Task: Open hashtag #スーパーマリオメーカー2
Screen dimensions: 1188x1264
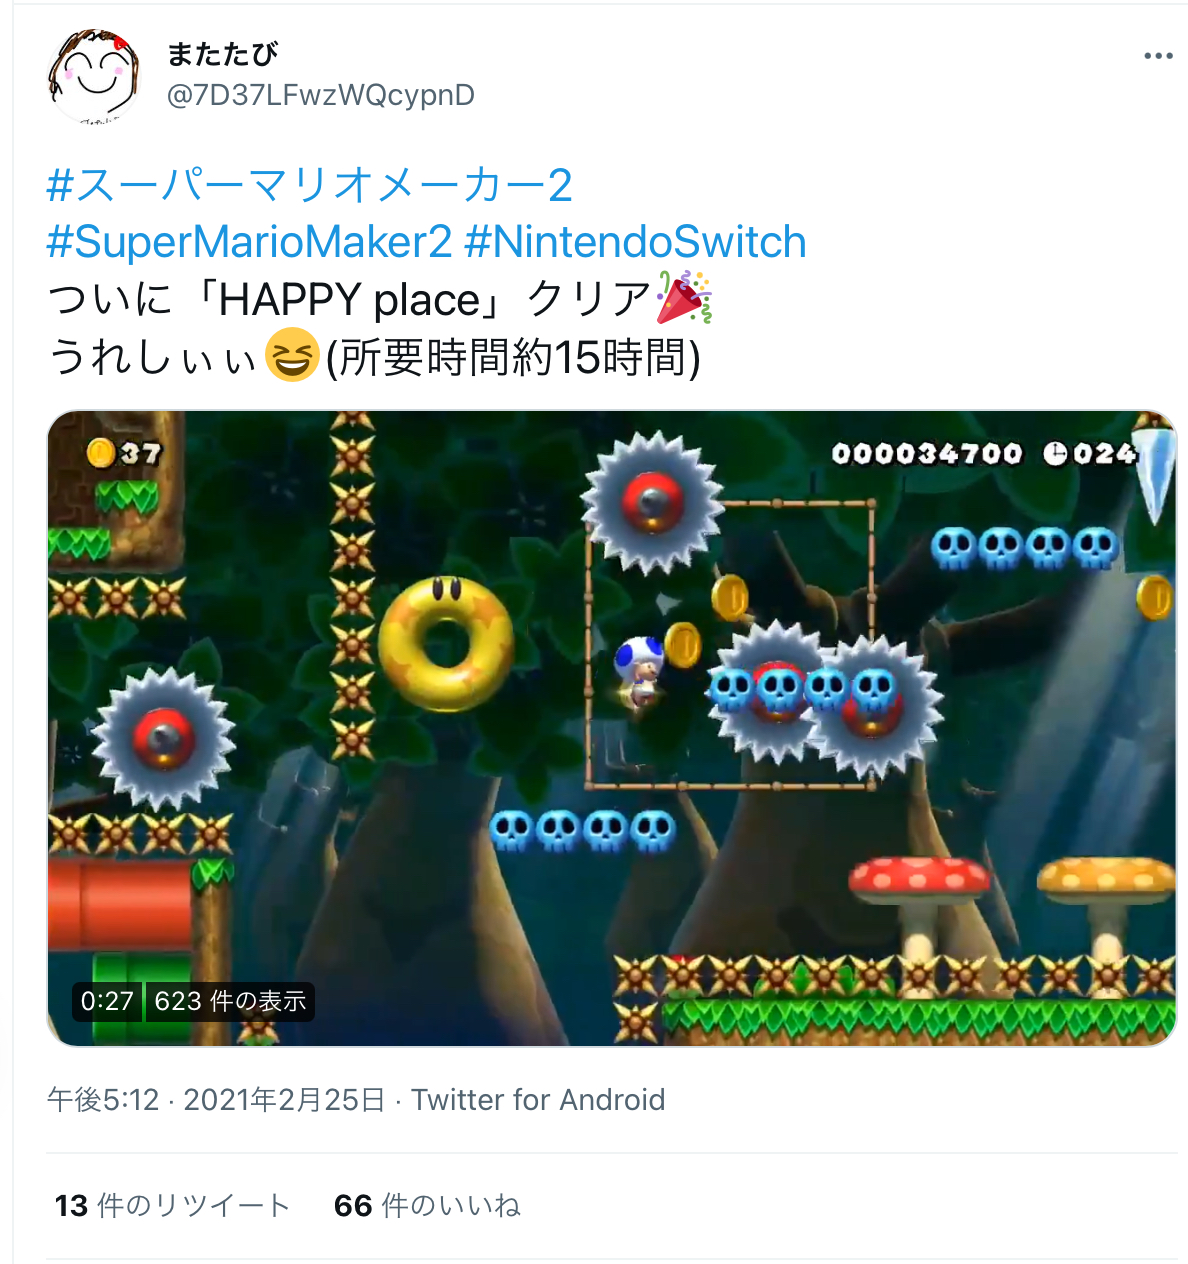Action: 310,186
